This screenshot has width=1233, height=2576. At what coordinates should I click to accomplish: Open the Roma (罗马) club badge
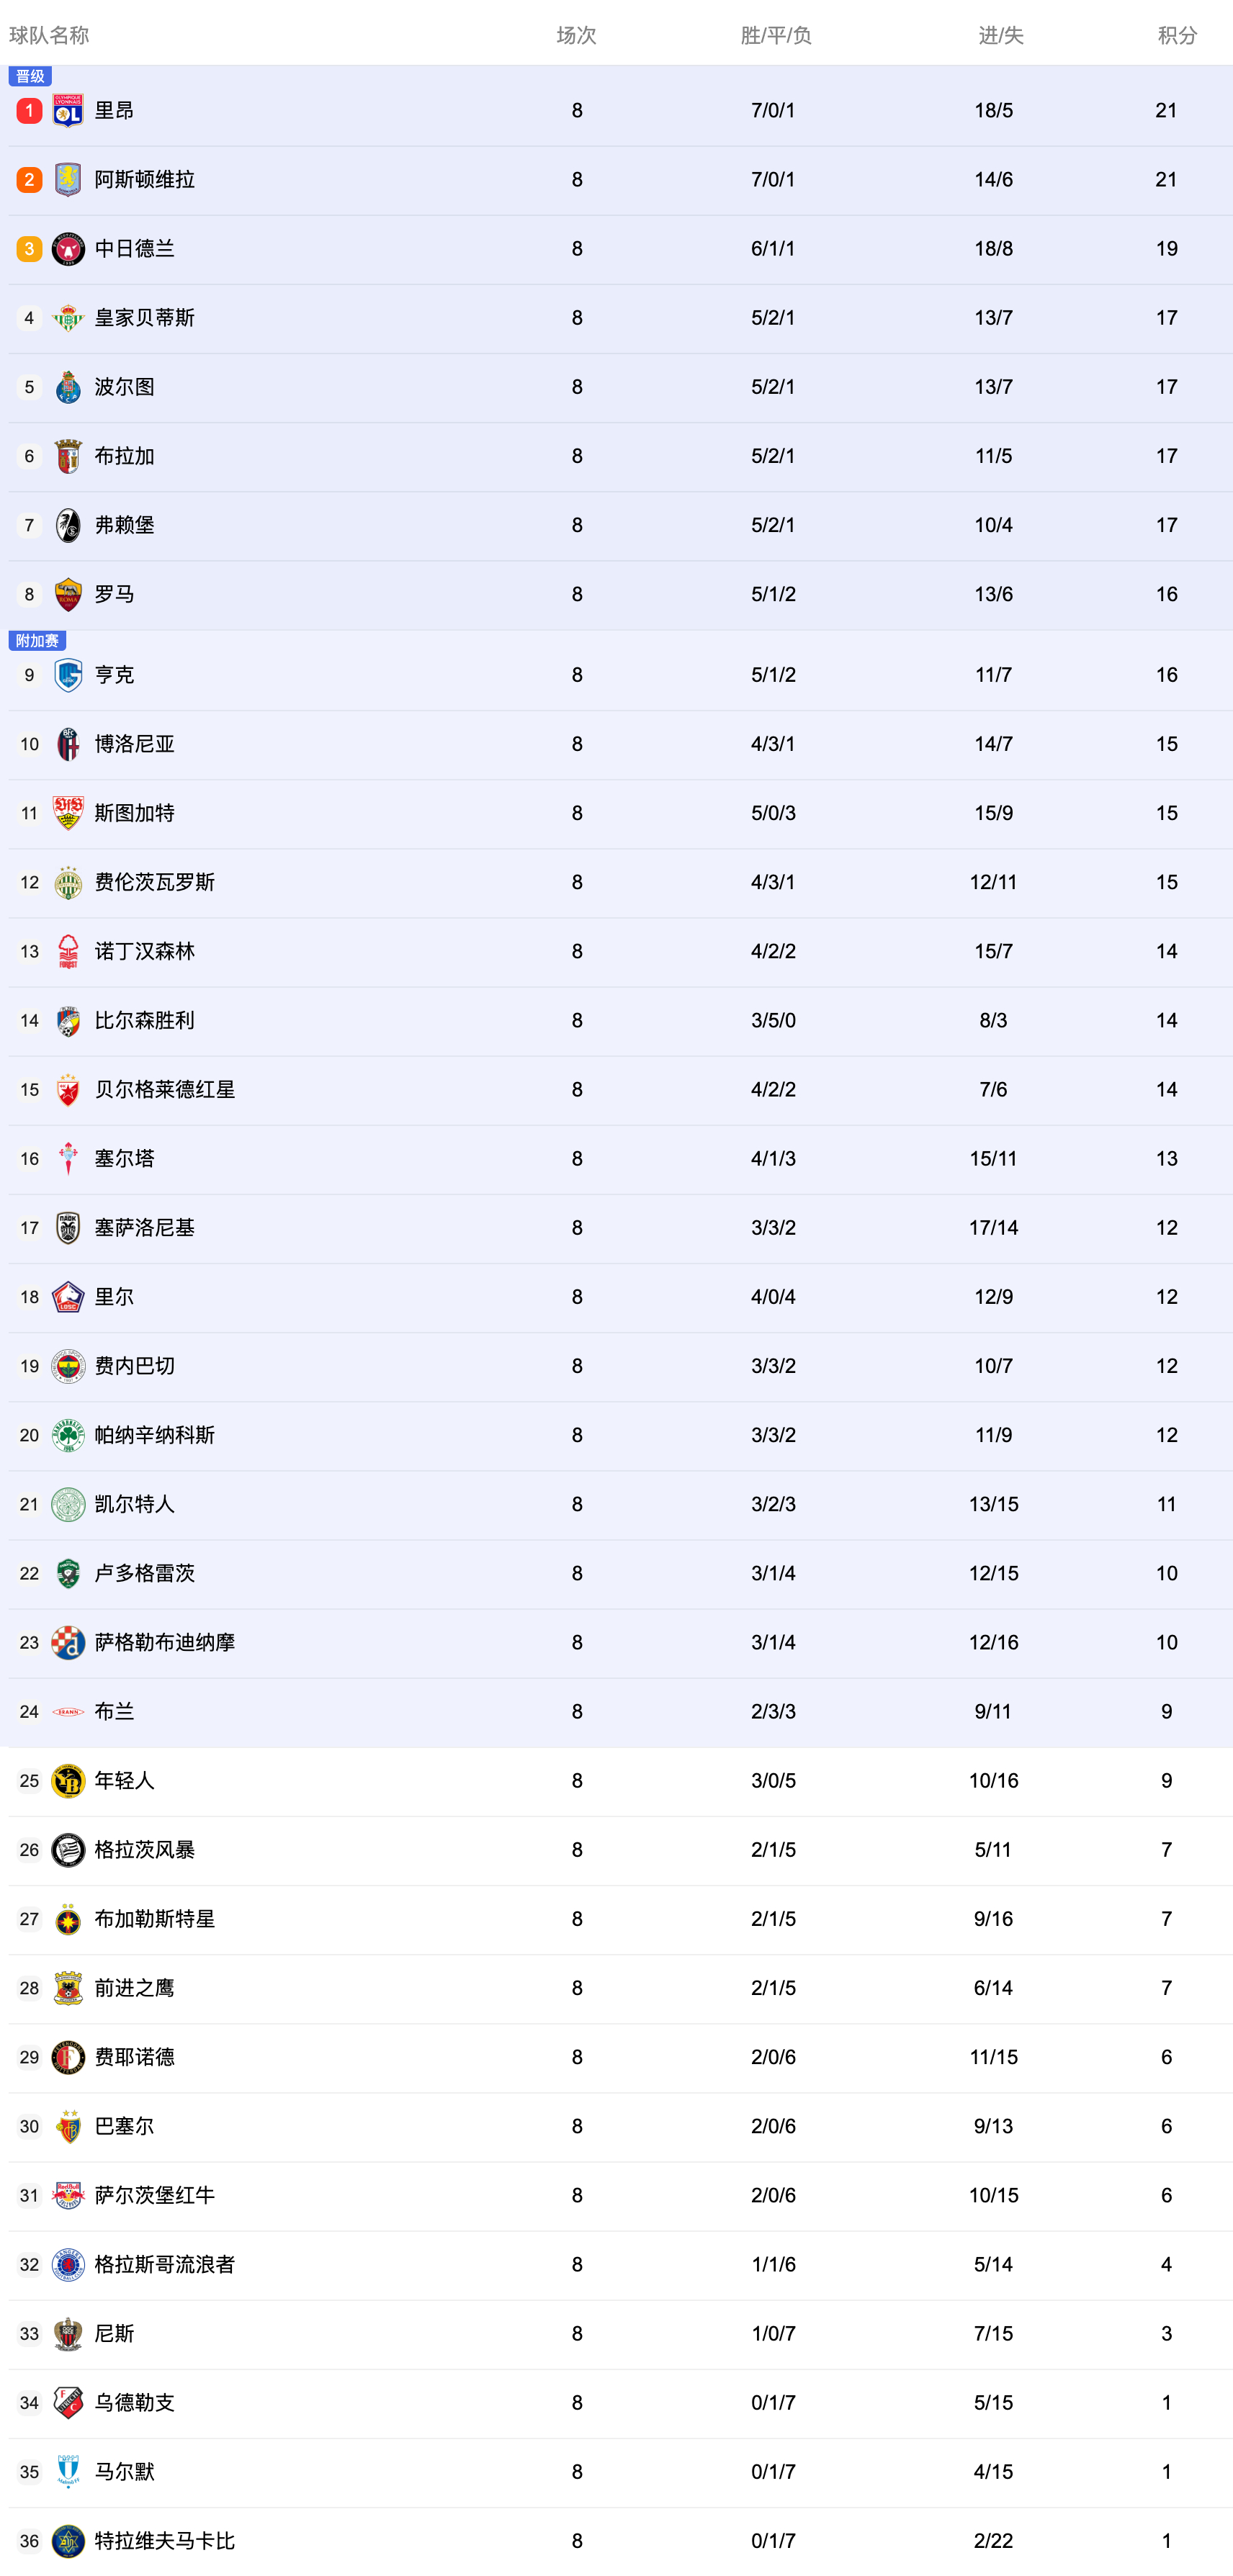[68, 595]
